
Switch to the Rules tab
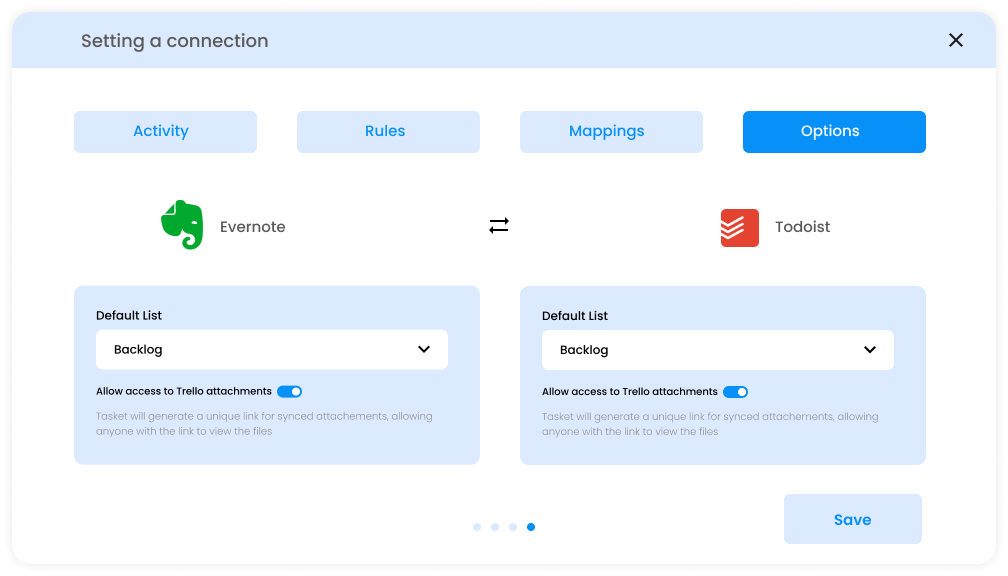point(388,132)
